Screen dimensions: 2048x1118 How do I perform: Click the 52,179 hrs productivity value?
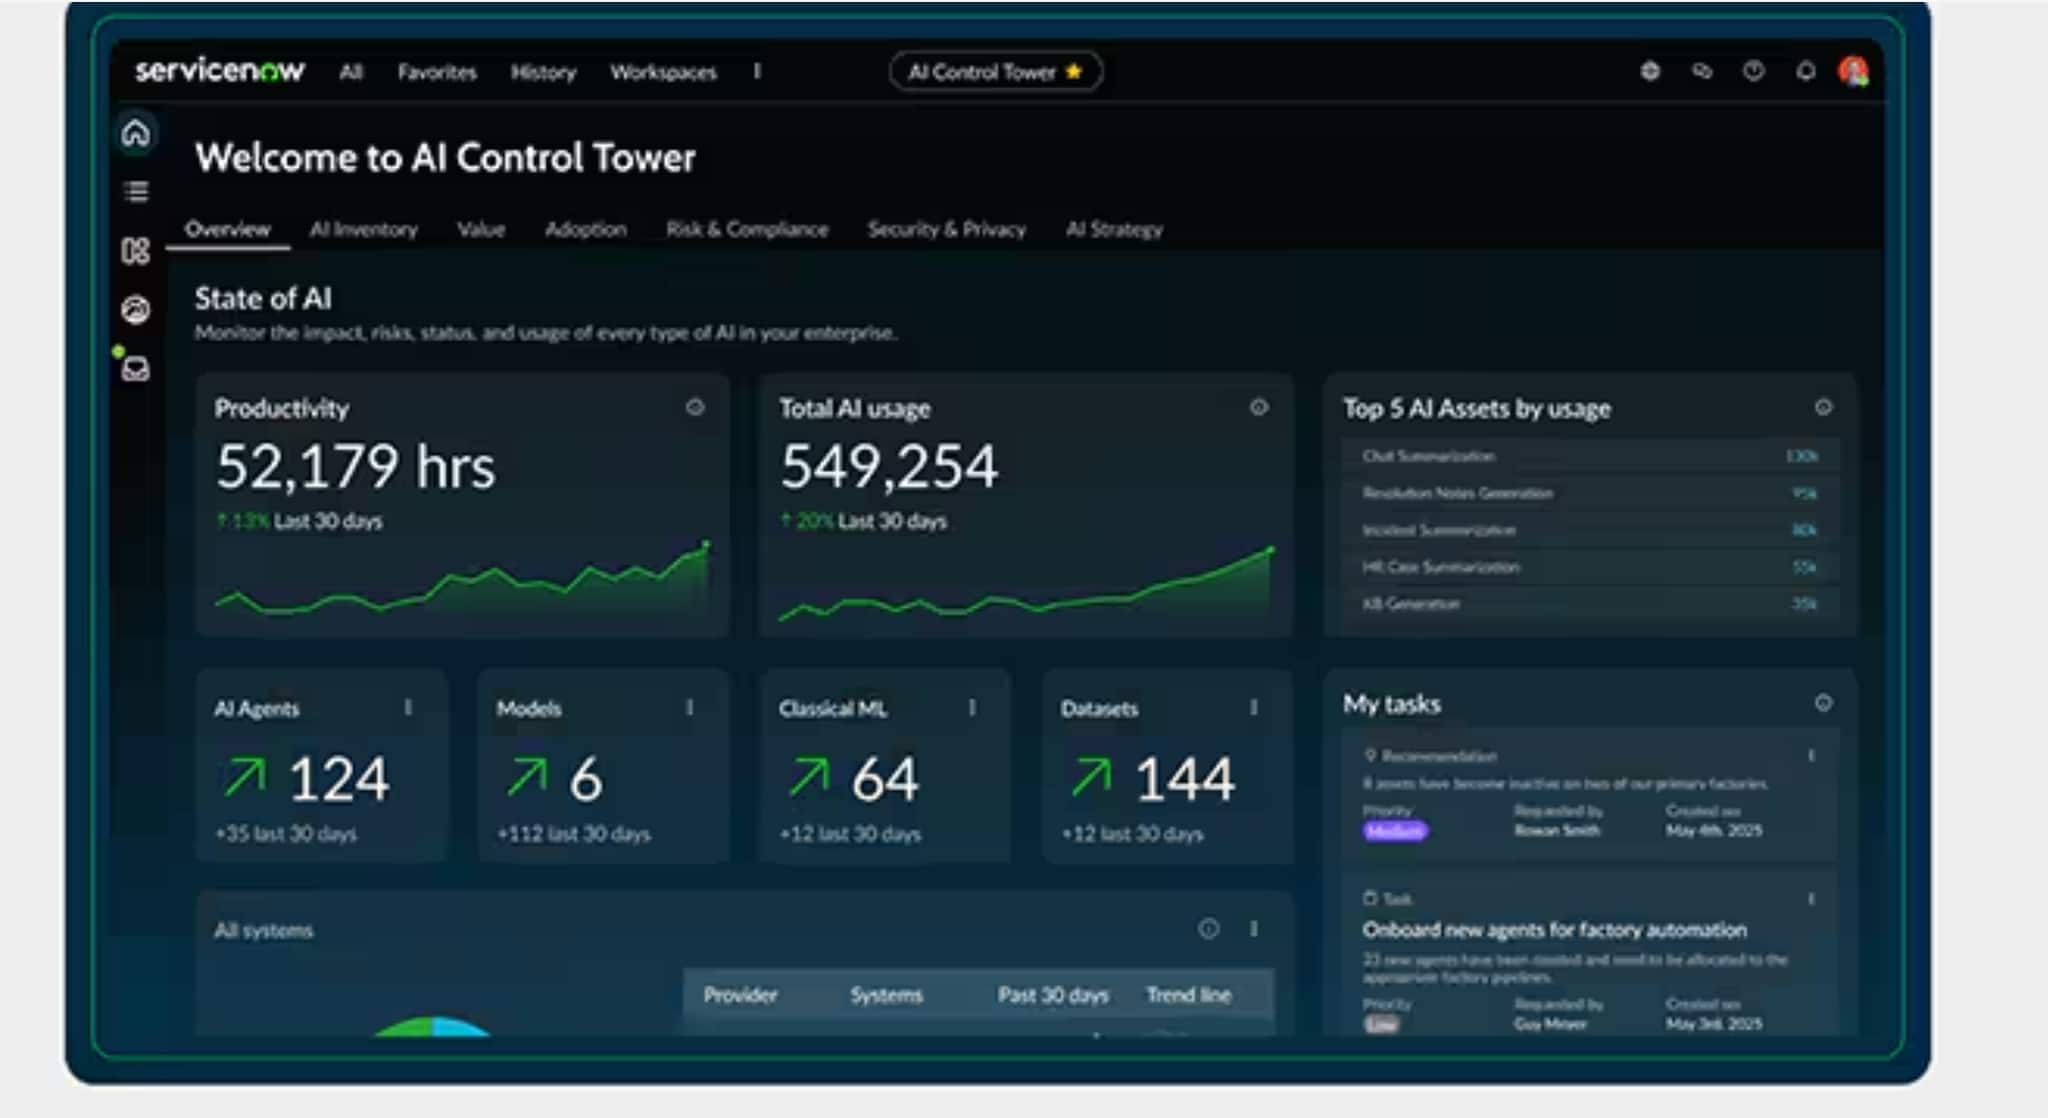(355, 466)
